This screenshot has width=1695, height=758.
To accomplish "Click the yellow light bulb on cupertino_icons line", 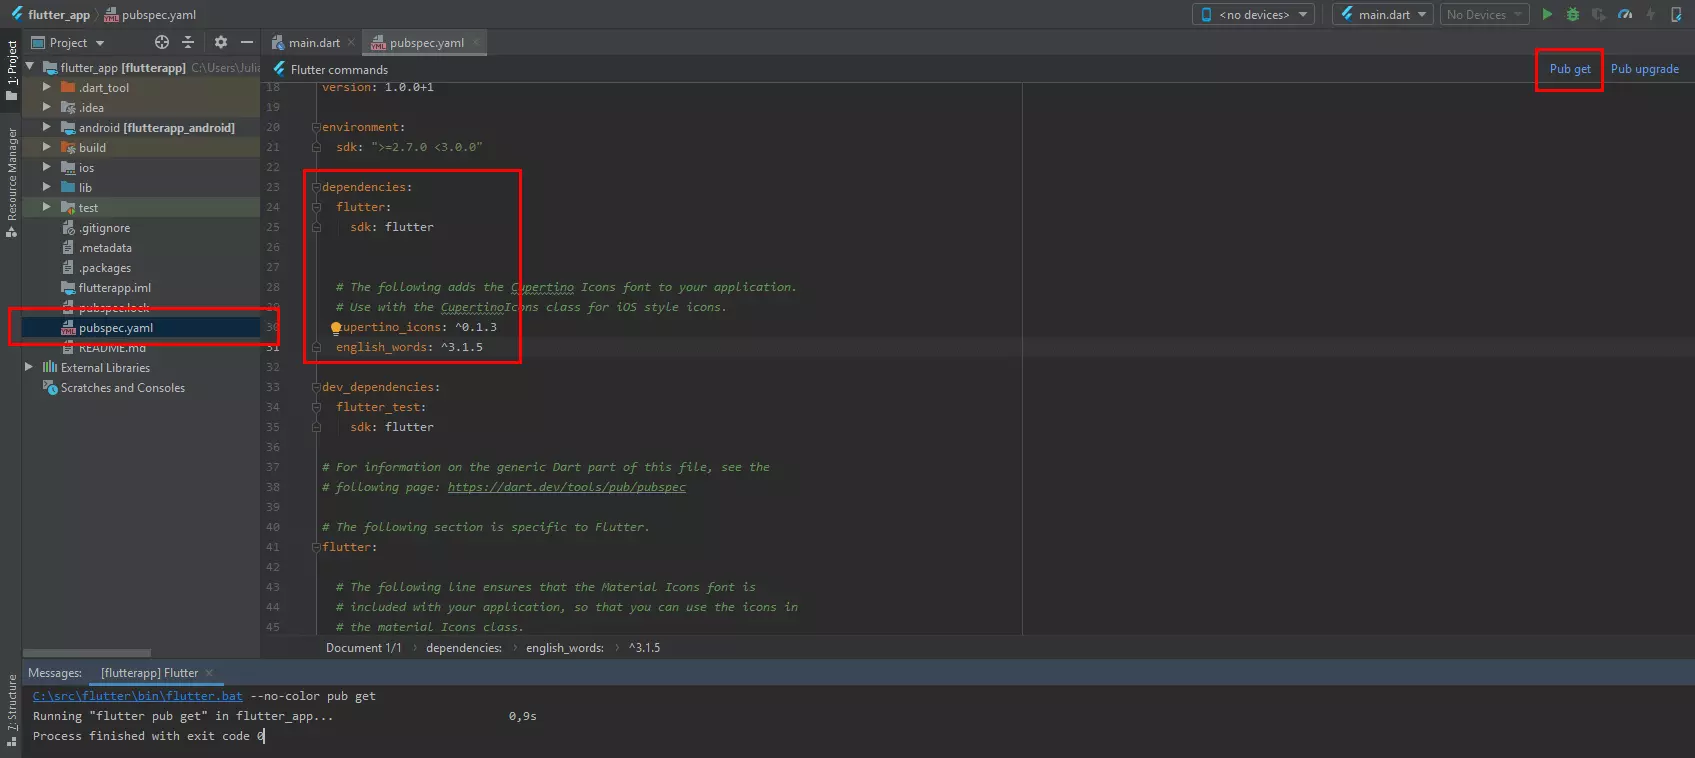I will click(x=336, y=328).
